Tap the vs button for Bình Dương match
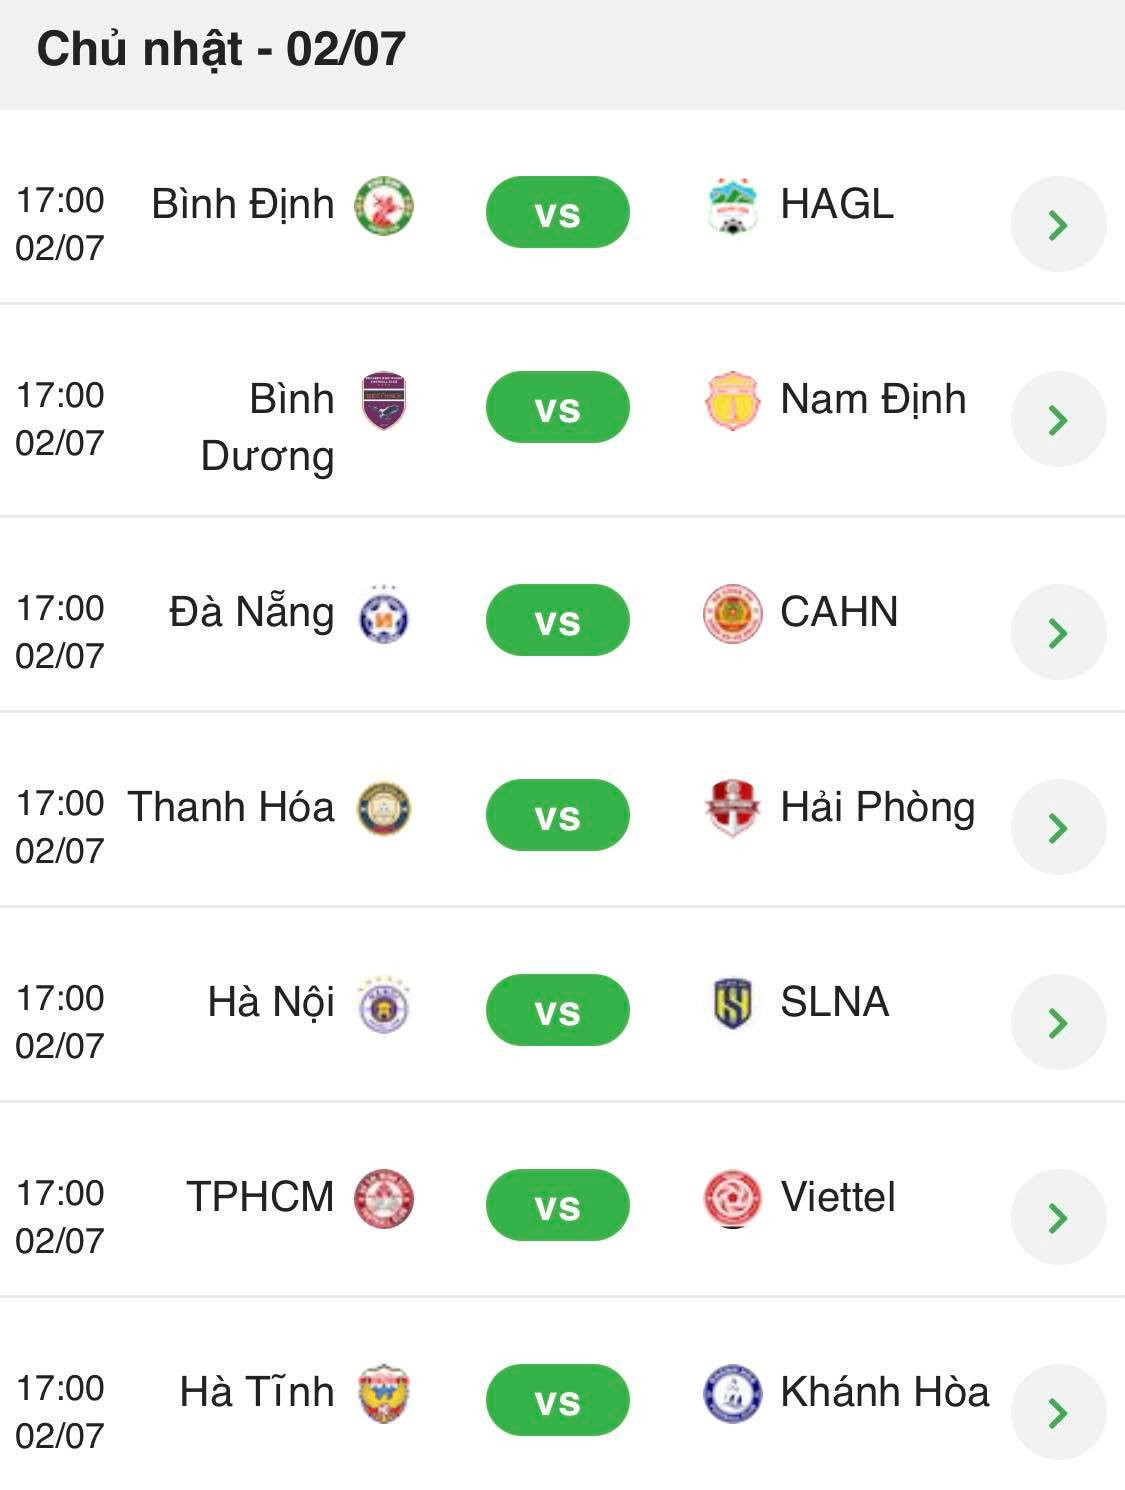The width and height of the screenshot is (1125, 1490). 557,408
